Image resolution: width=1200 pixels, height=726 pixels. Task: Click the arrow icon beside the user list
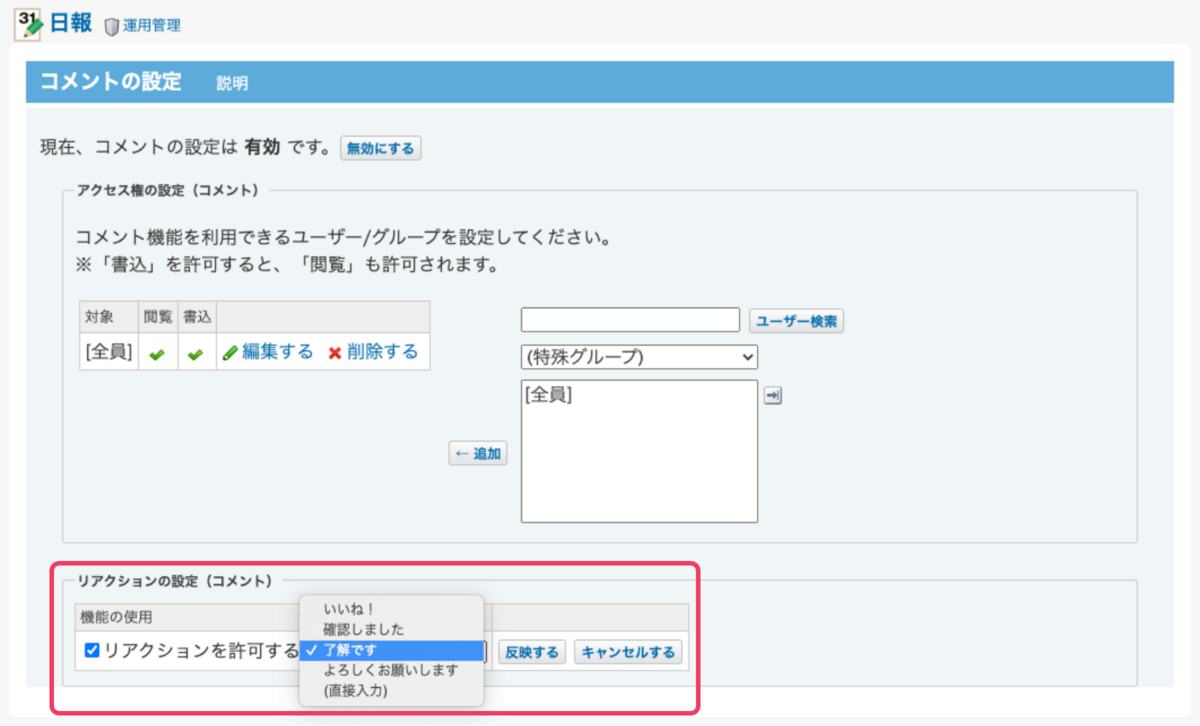click(772, 396)
